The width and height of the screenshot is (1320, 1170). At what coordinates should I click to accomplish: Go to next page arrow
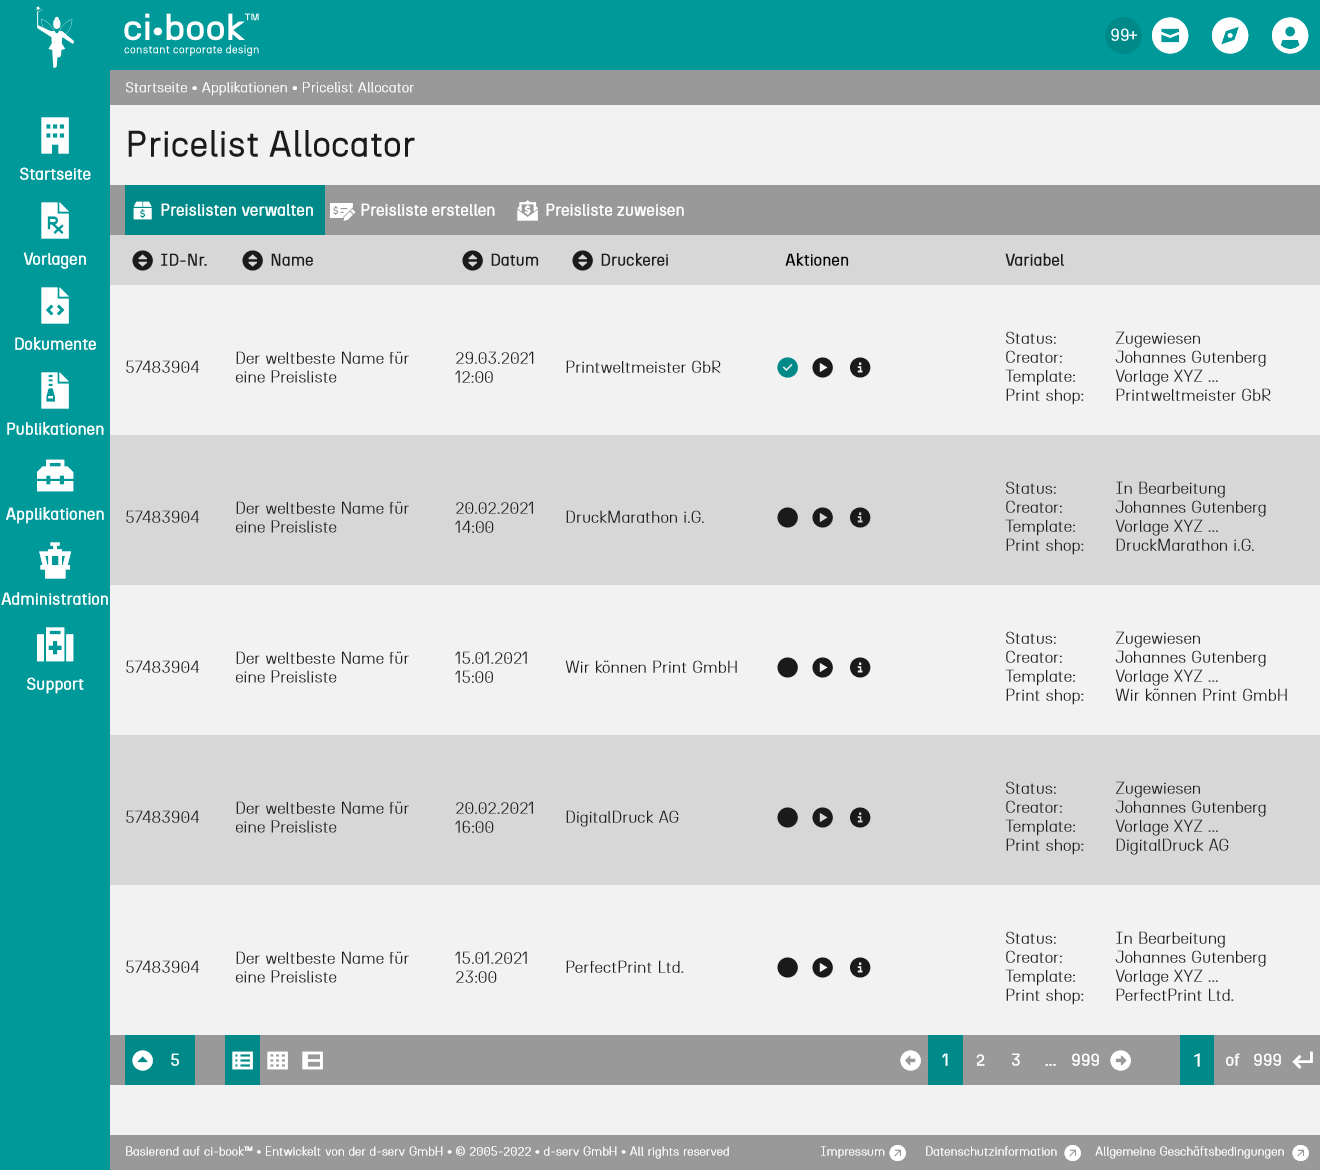point(1121,1060)
